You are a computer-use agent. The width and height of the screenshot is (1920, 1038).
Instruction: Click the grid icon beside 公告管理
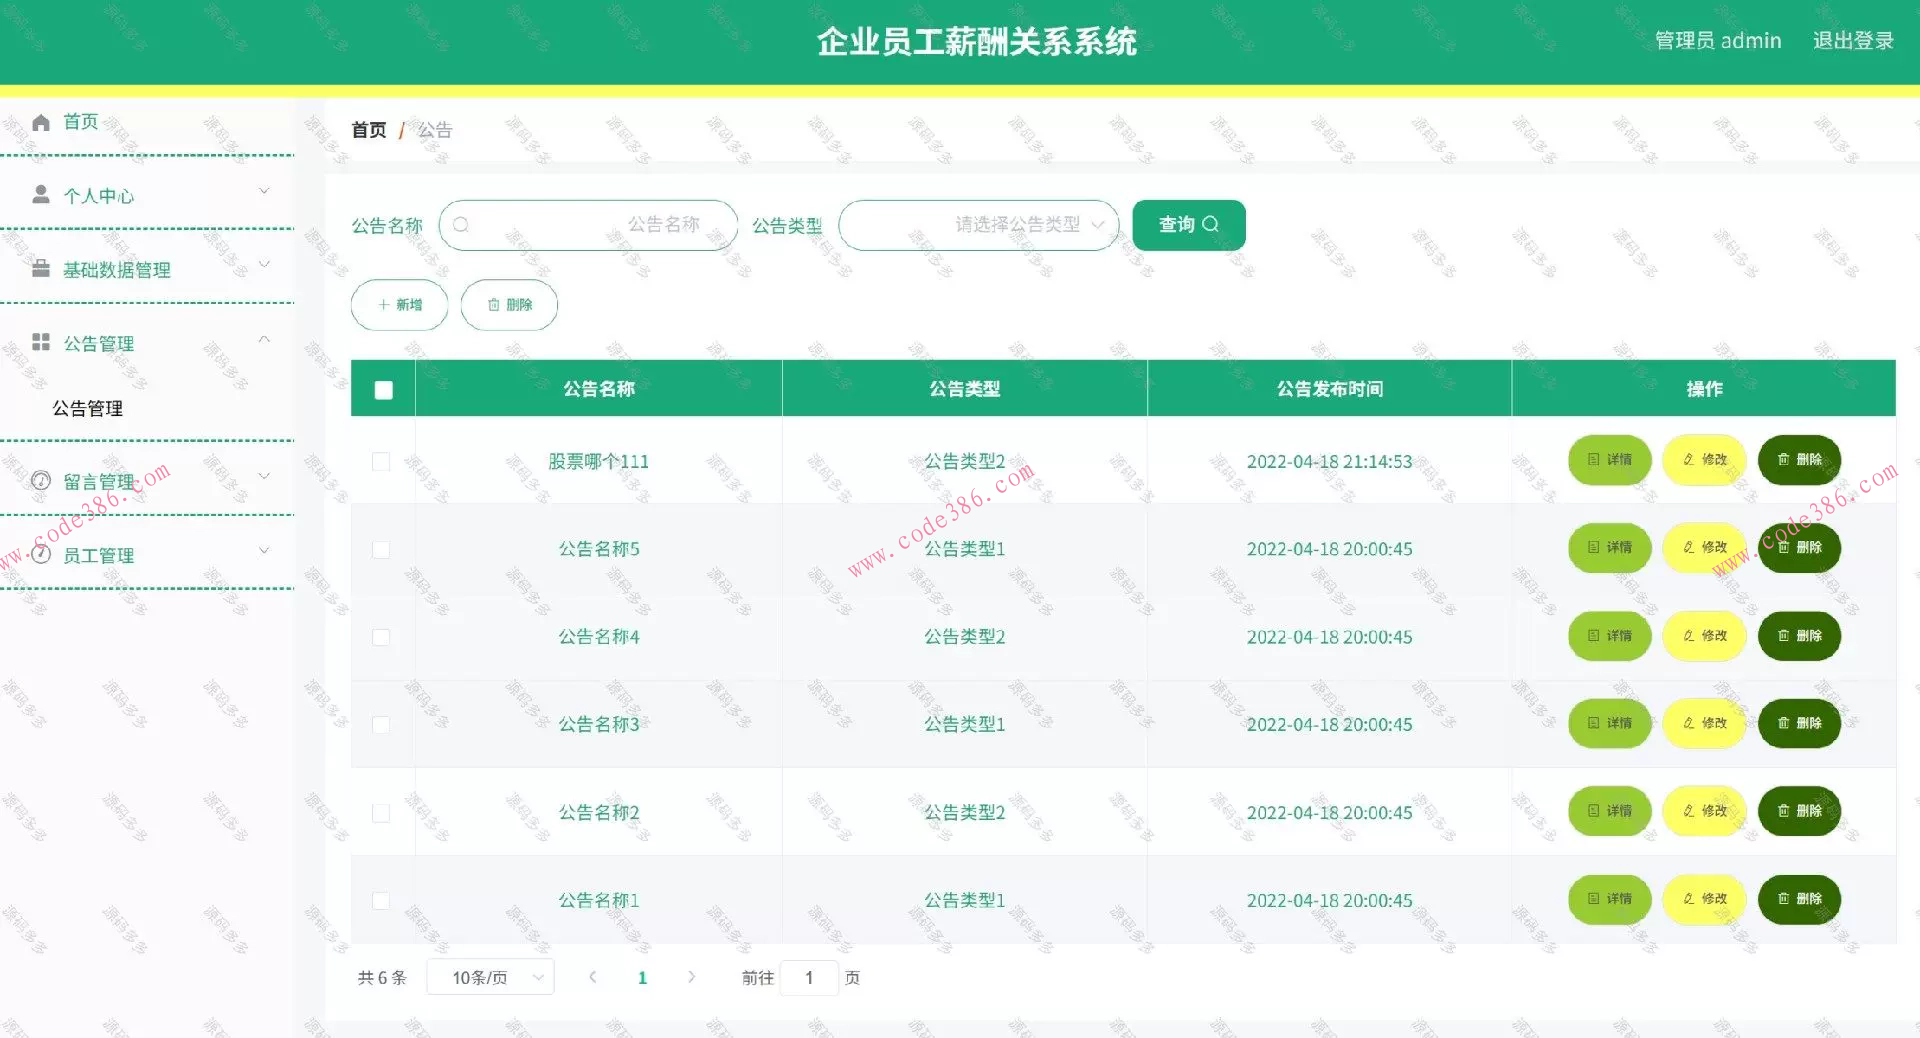pos(40,341)
